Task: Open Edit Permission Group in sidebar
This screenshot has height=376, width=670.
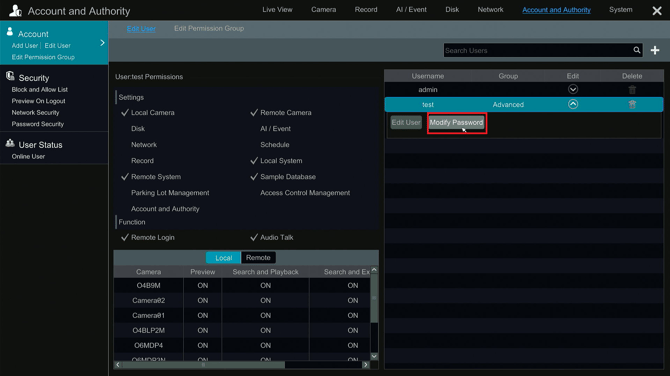Action: click(43, 57)
